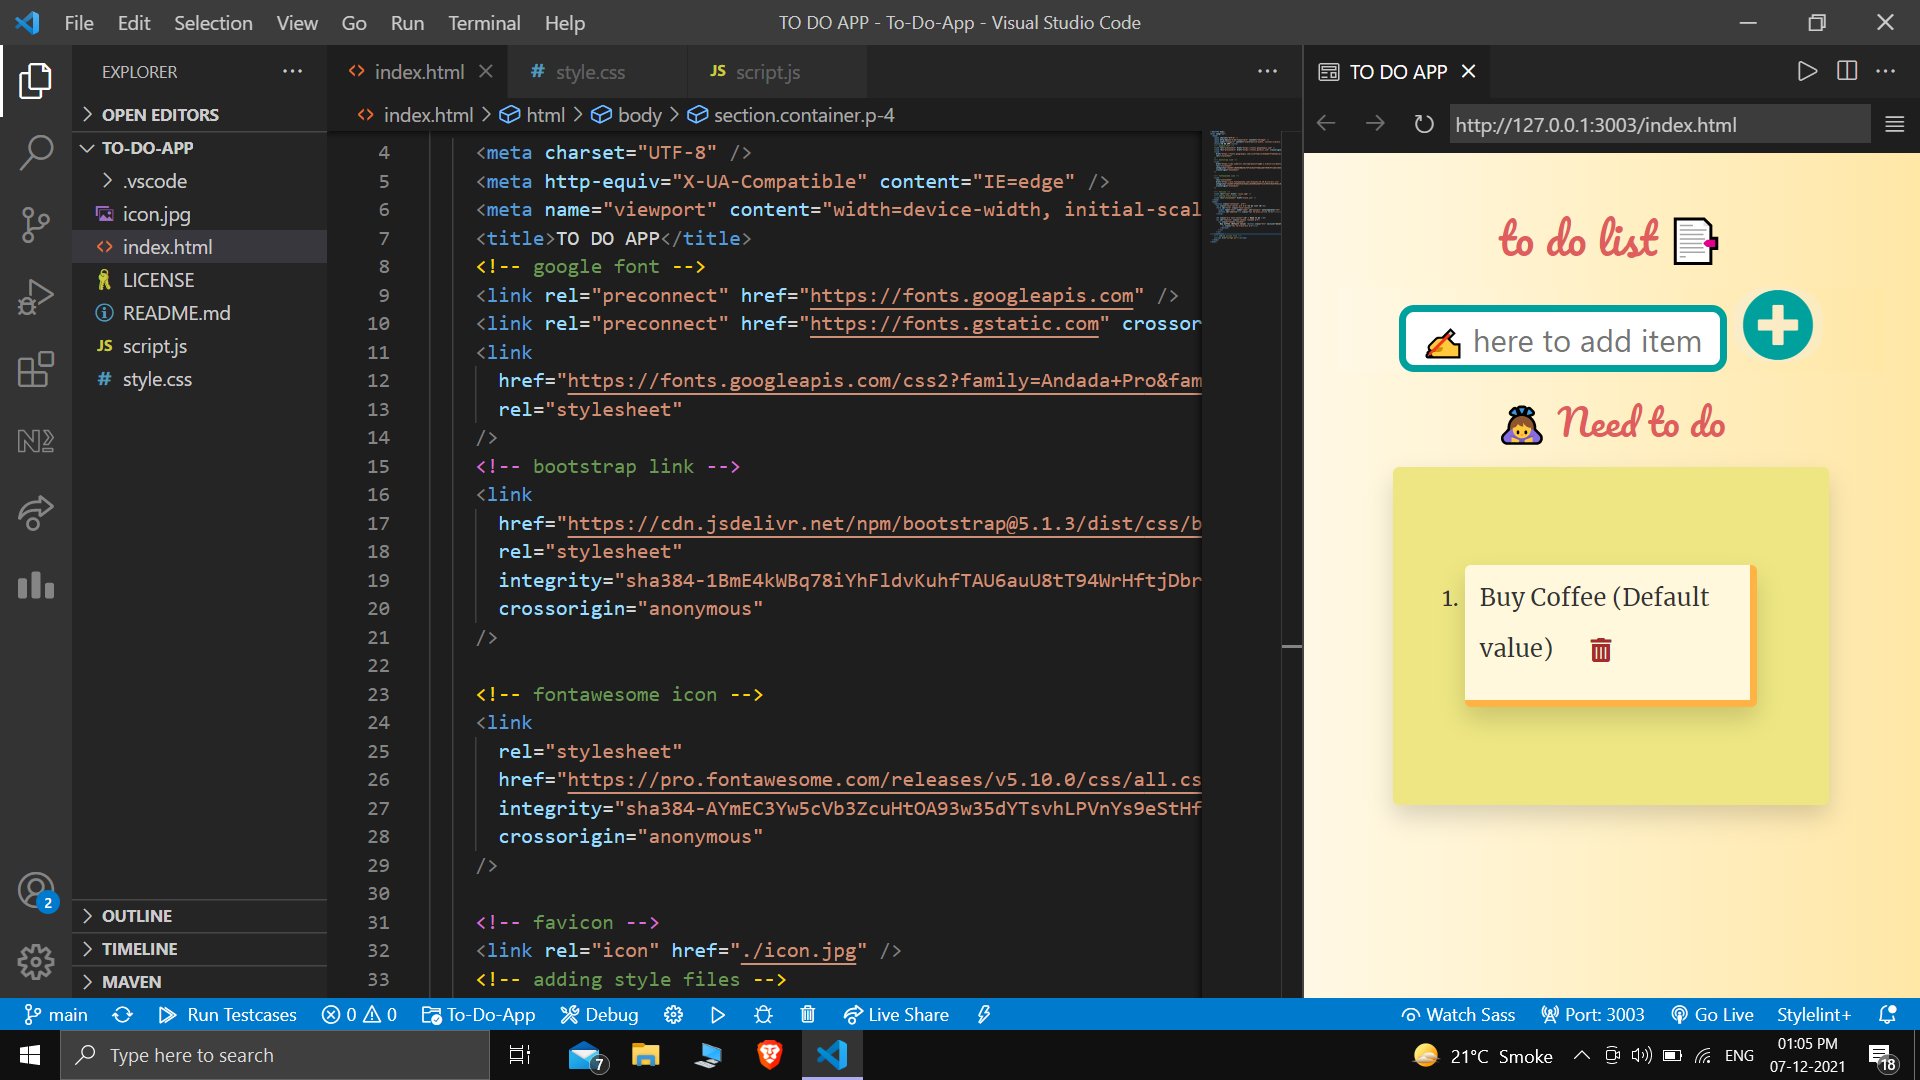Split the preview editor right

[x=1846, y=71]
